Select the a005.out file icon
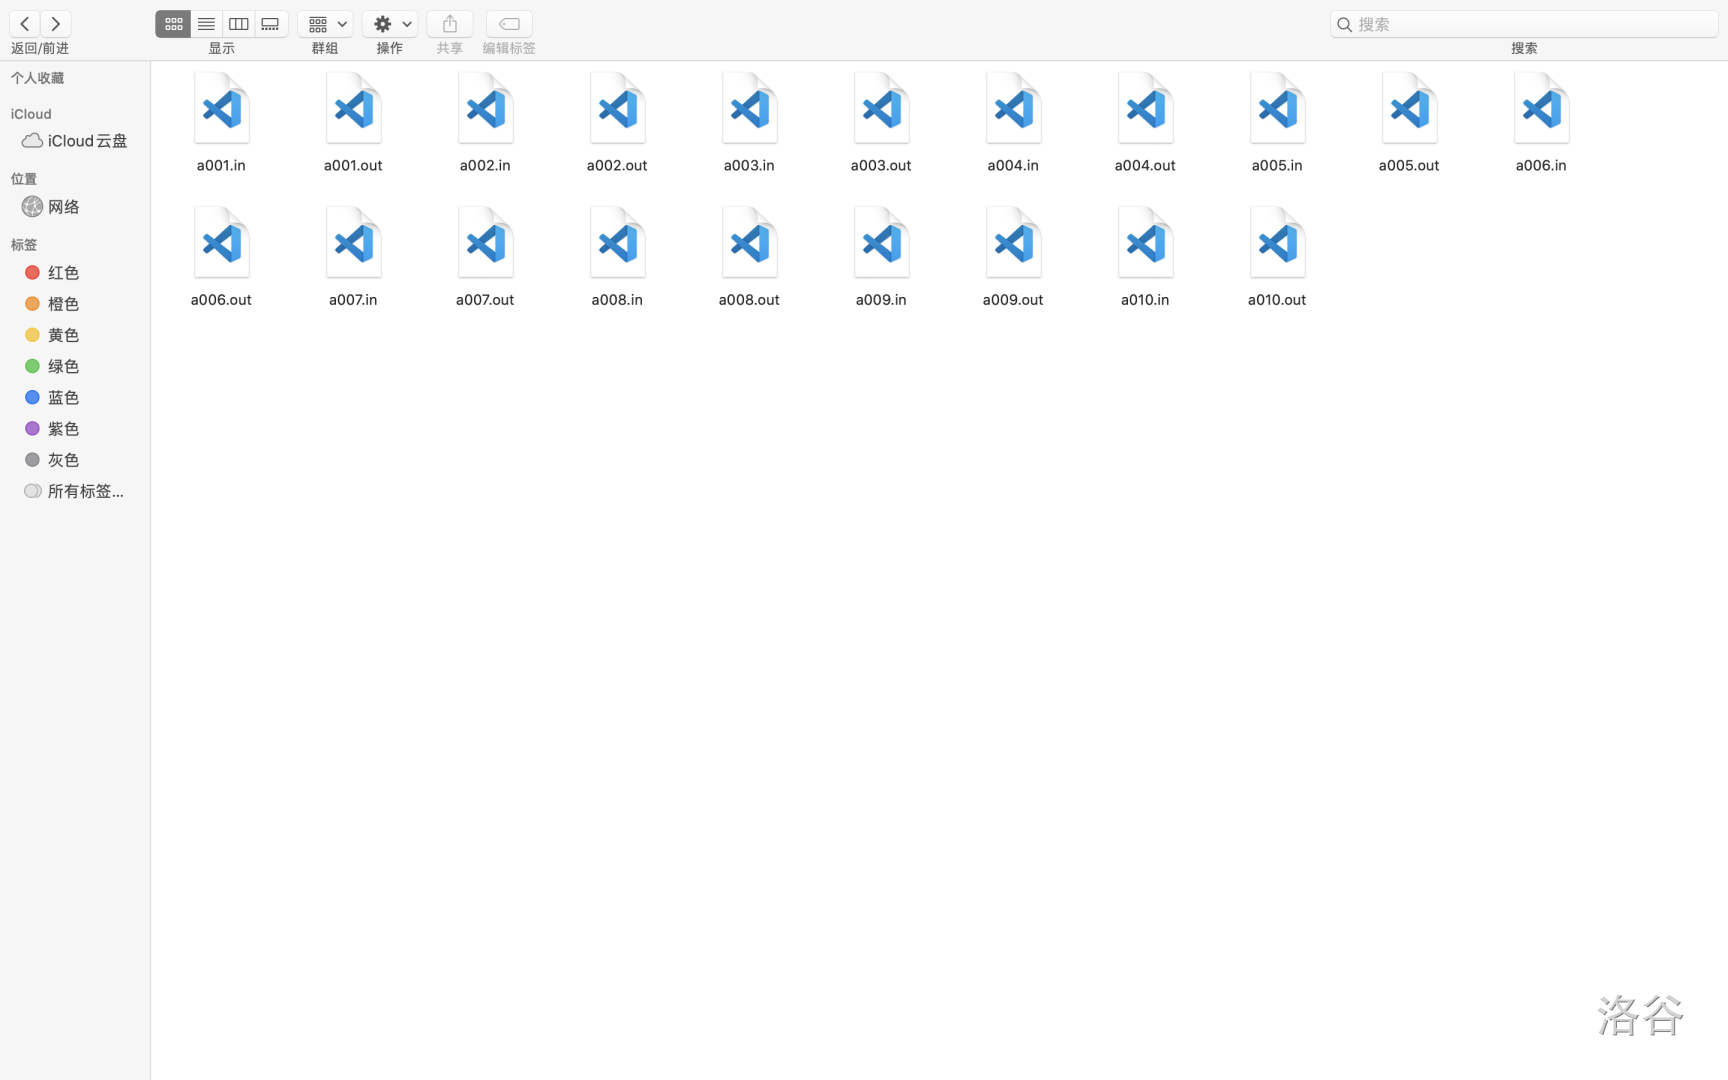Viewport: 1728px width, 1080px height. [1409, 109]
